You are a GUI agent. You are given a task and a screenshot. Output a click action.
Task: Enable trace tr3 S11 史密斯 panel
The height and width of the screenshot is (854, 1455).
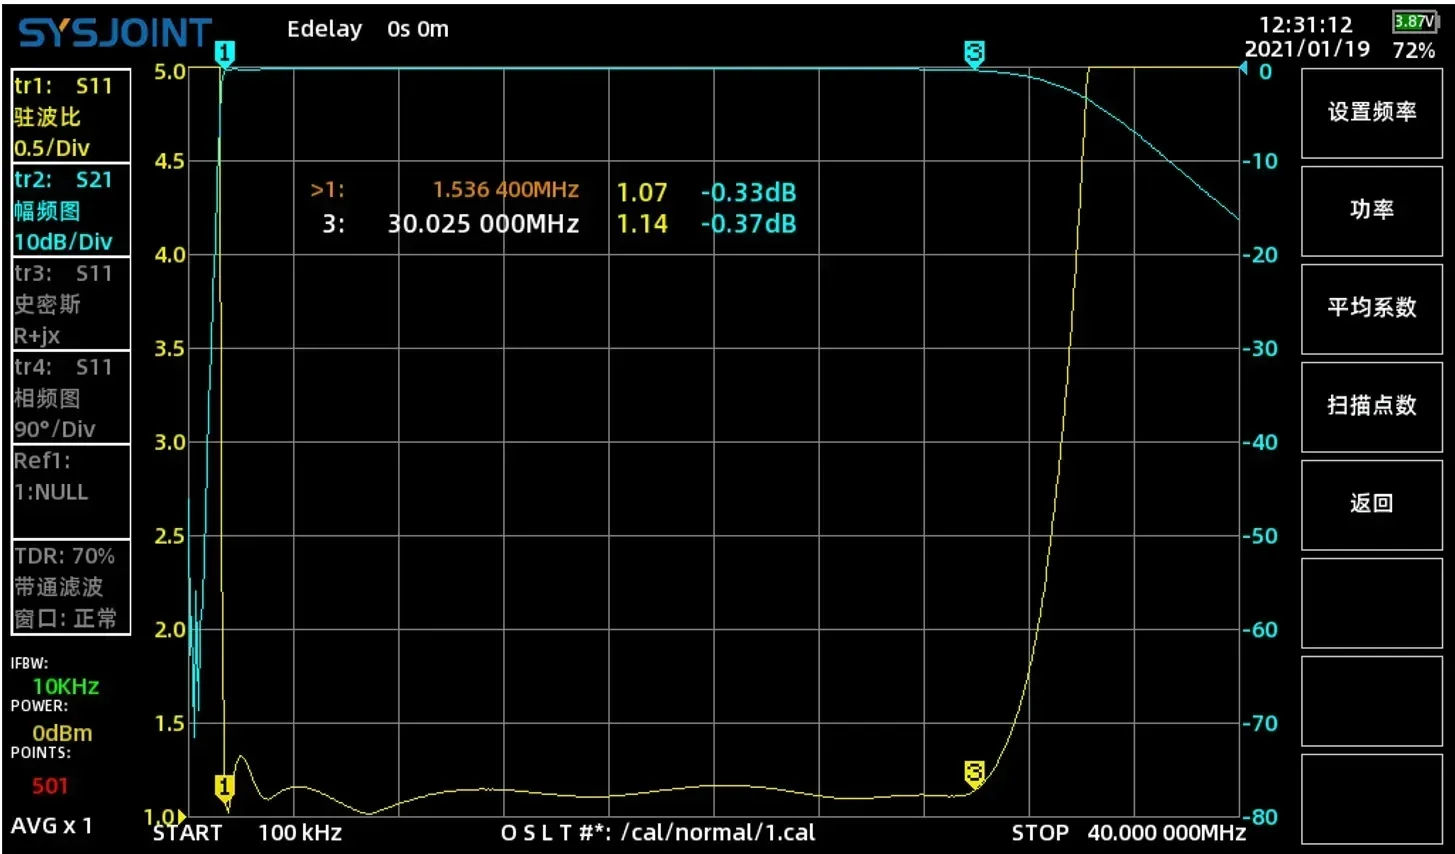pos(71,304)
